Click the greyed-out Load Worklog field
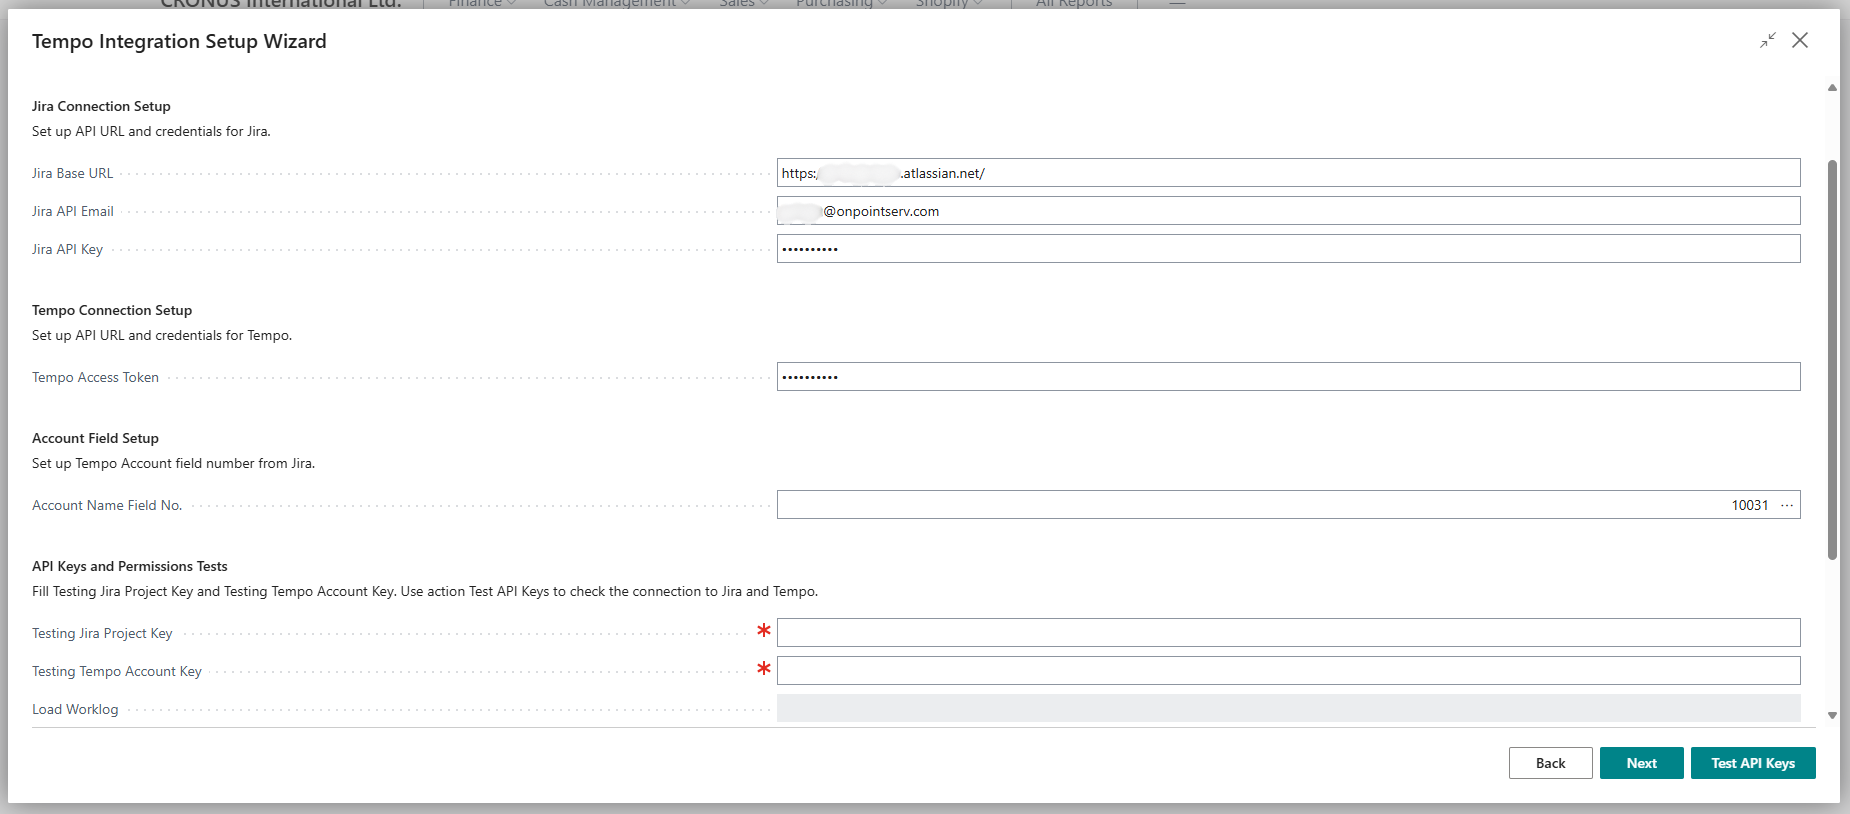The image size is (1850, 814). tap(1288, 708)
